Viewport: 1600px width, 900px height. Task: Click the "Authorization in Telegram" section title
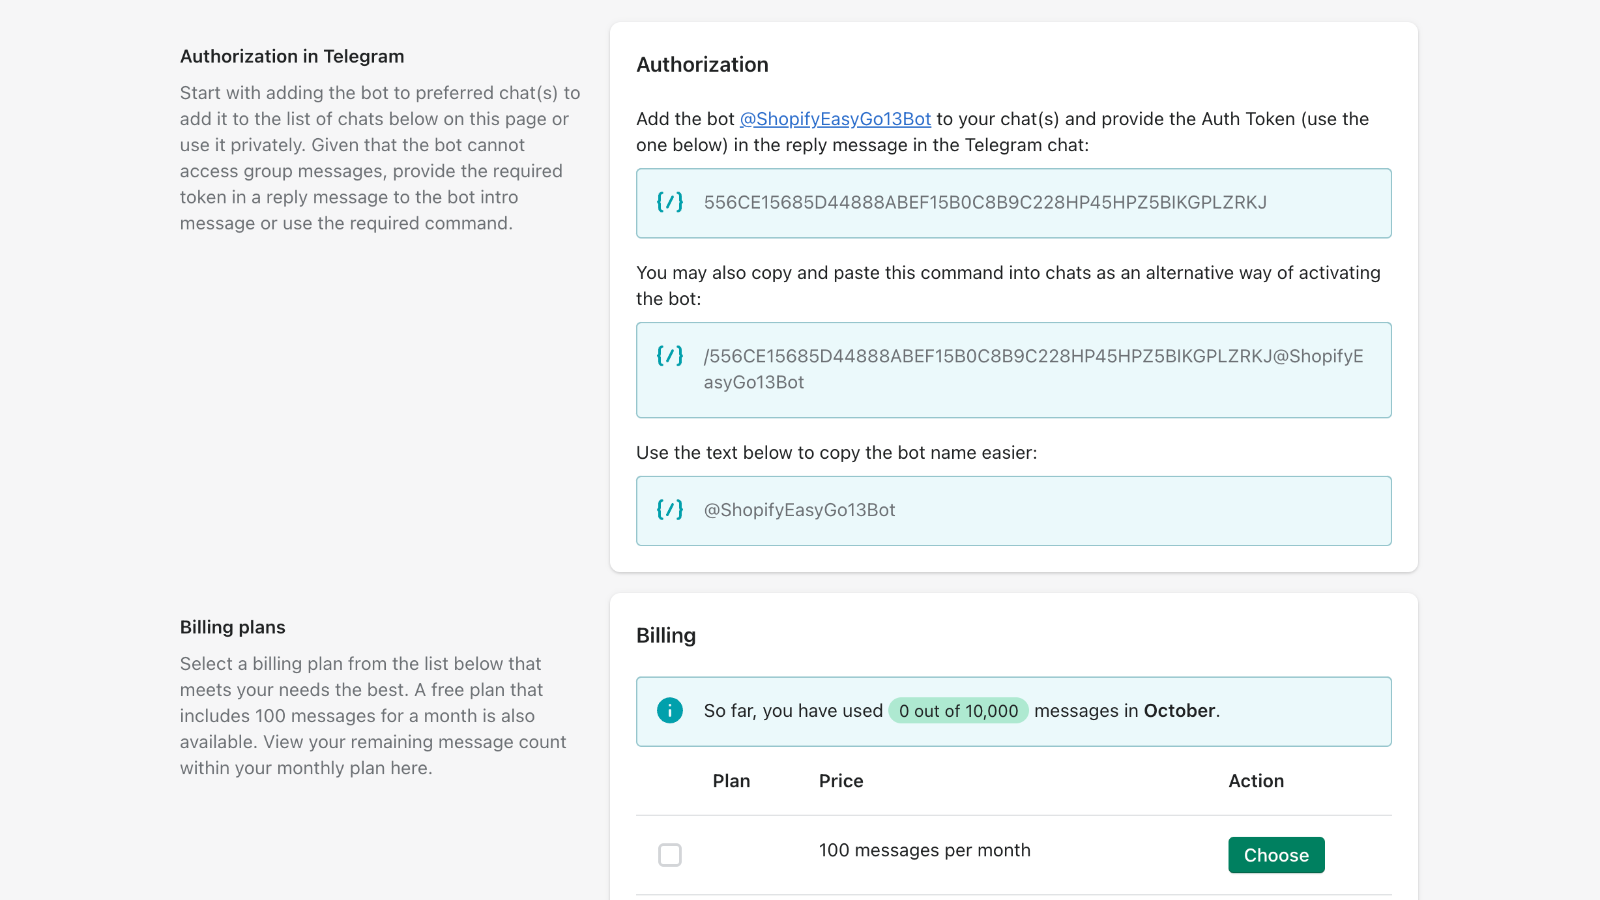tap(292, 57)
